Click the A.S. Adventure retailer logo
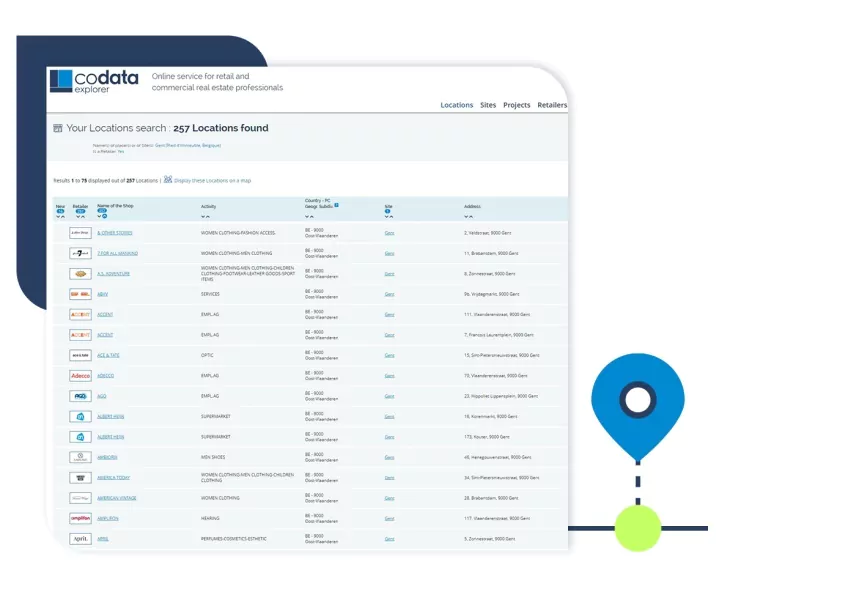848x600 pixels. pos(80,273)
